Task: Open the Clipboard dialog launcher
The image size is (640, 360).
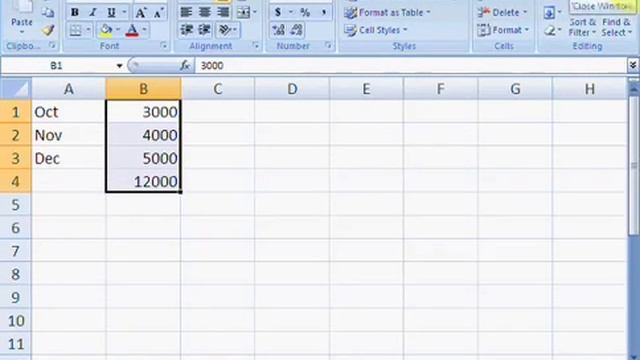Action: click(52, 46)
